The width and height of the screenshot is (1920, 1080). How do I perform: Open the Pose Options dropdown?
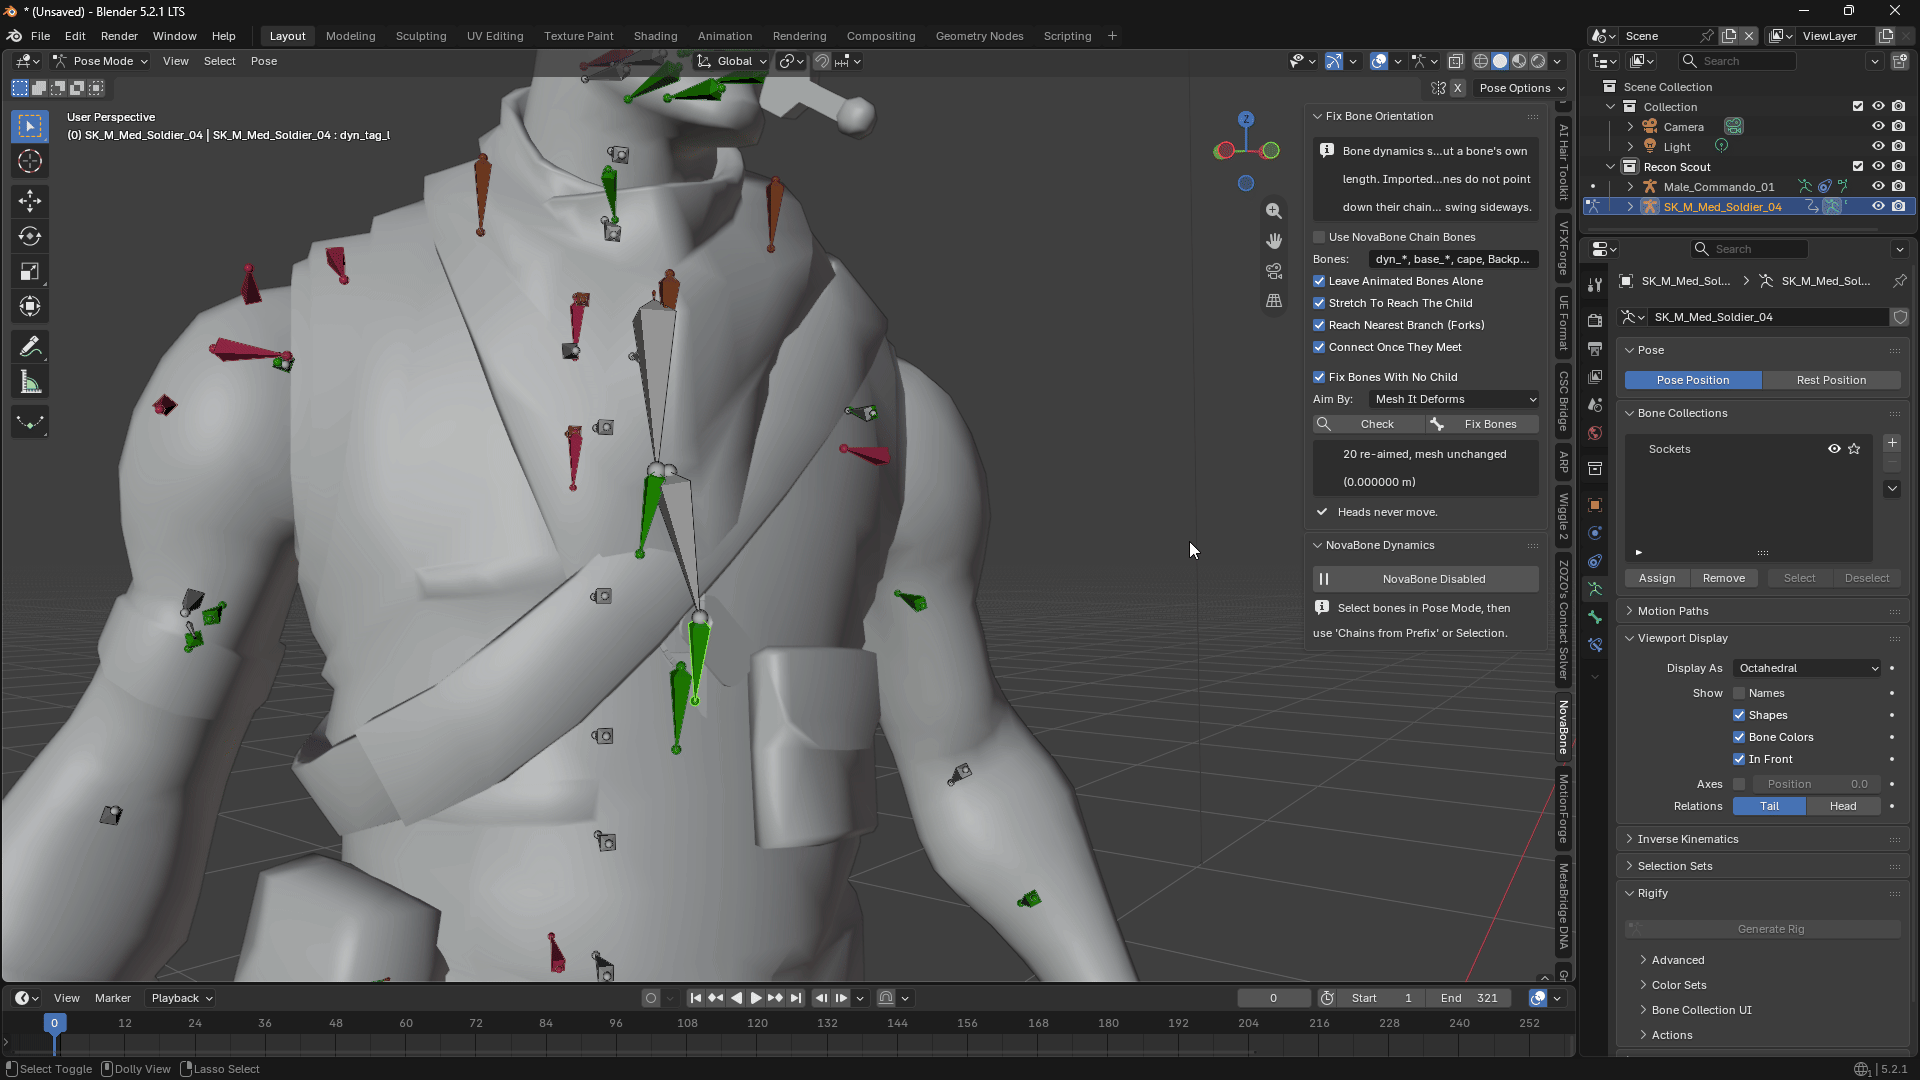1521,88
